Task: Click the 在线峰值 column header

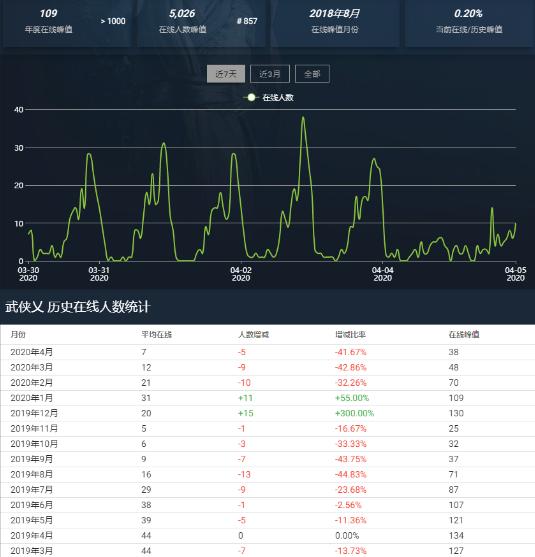Action: (x=464, y=334)
